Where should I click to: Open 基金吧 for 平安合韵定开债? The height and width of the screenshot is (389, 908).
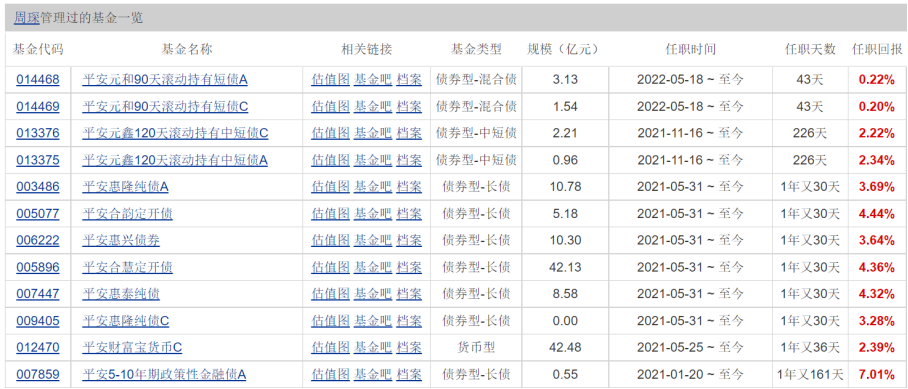coord(373,214)
